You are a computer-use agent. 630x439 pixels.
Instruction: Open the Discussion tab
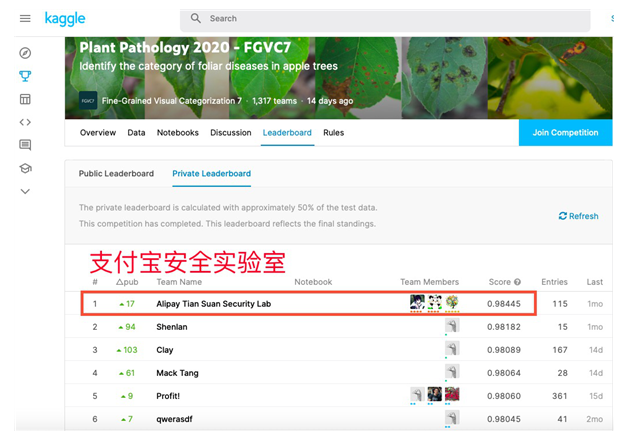pyautogui.click(x=231, y=133)
